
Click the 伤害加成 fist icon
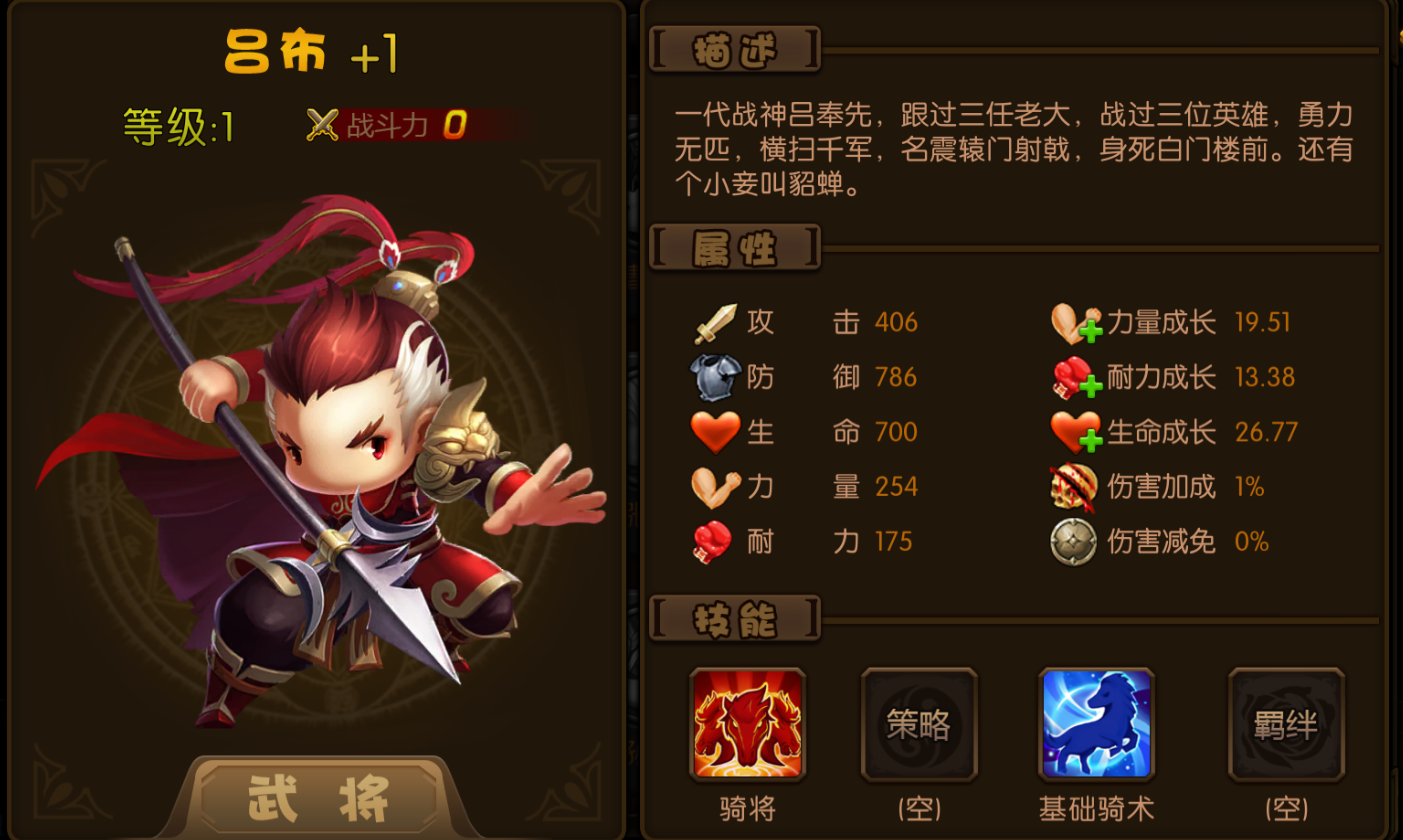pos(1072,487)
